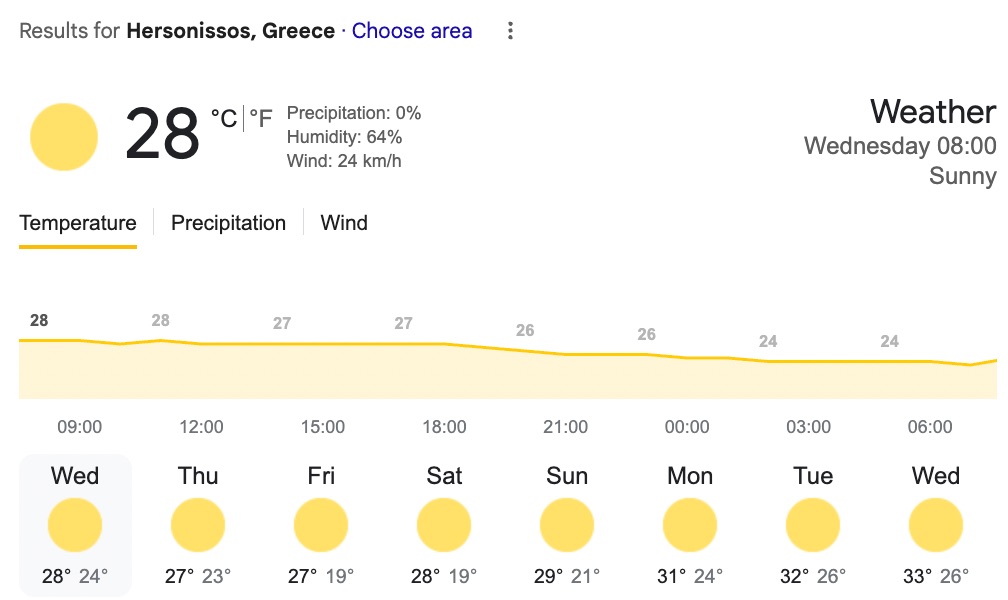This screenshot has height=600, width=1008.
Task: Select the first Wed 28° 24° forecast
Action: [75, 525]
